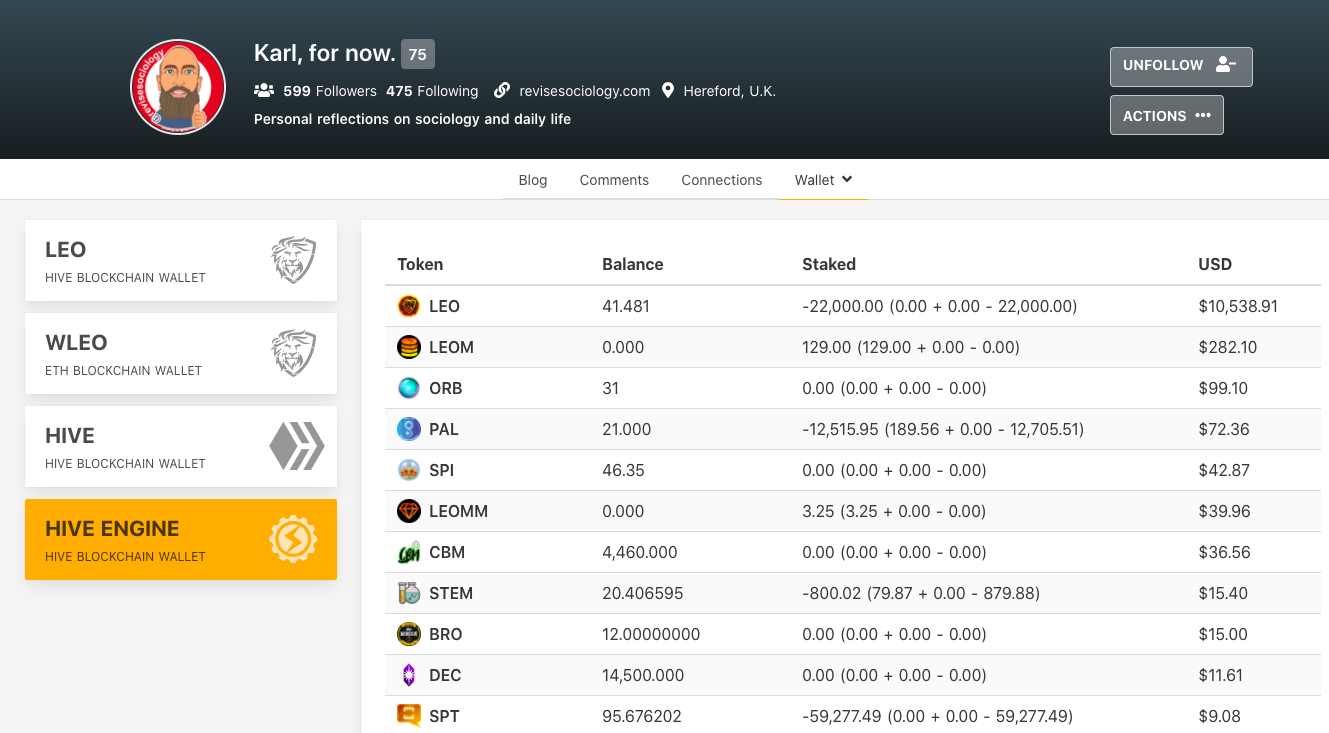Click the PAL token icon
The width and height of the screenshot is (1329, 733).
[408, 429]
